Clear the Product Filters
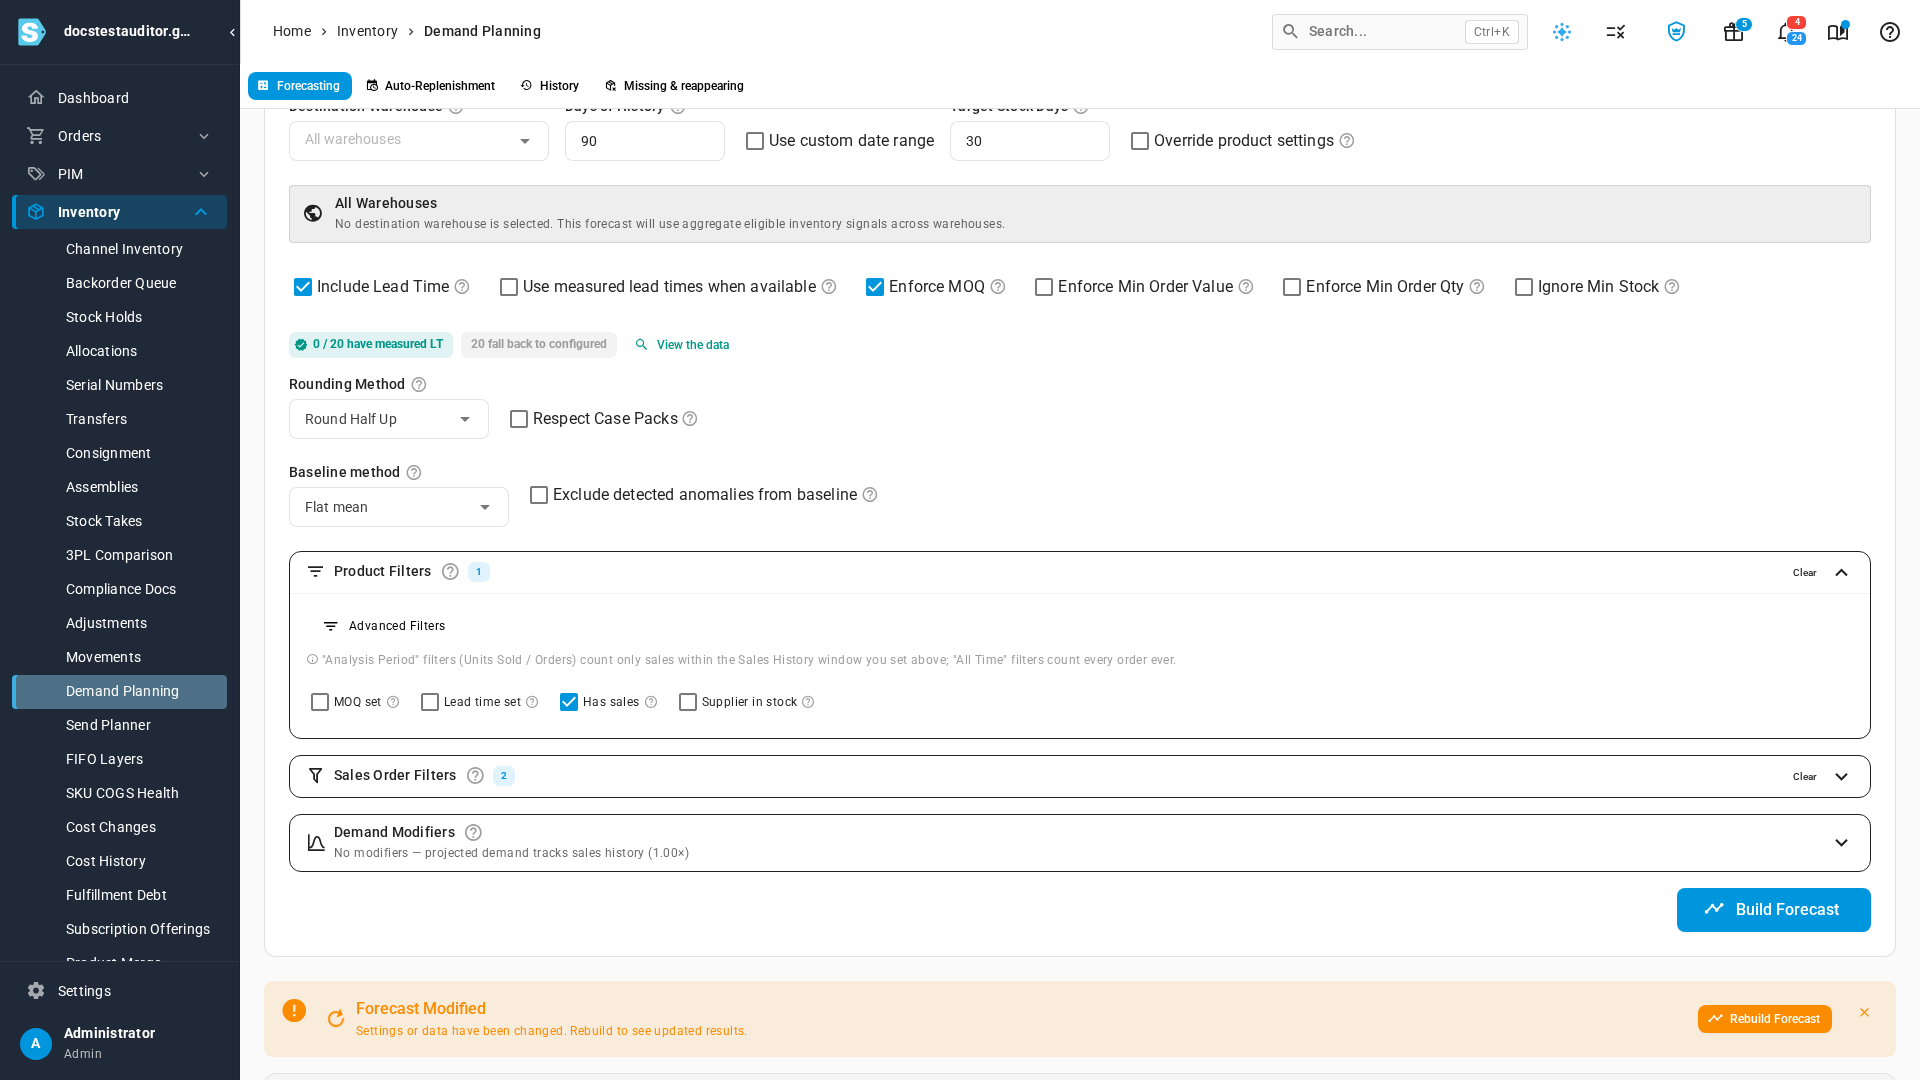Viewport: 1920px width, 1080px height. point(1805,573)
